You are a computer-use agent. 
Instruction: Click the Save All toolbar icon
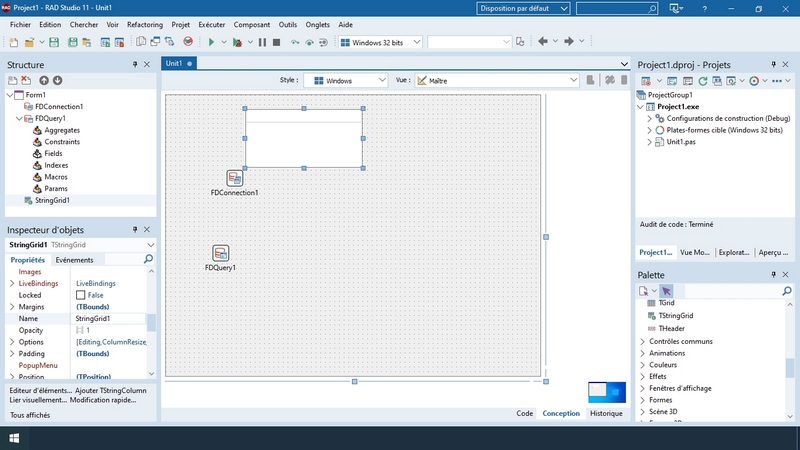pyautogui.click(x=73, y=42)
